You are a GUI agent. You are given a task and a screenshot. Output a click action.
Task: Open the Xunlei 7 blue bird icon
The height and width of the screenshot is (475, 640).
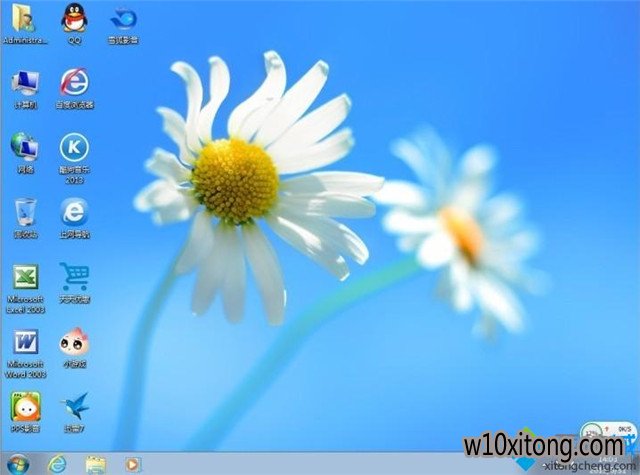tap(74, 406)
